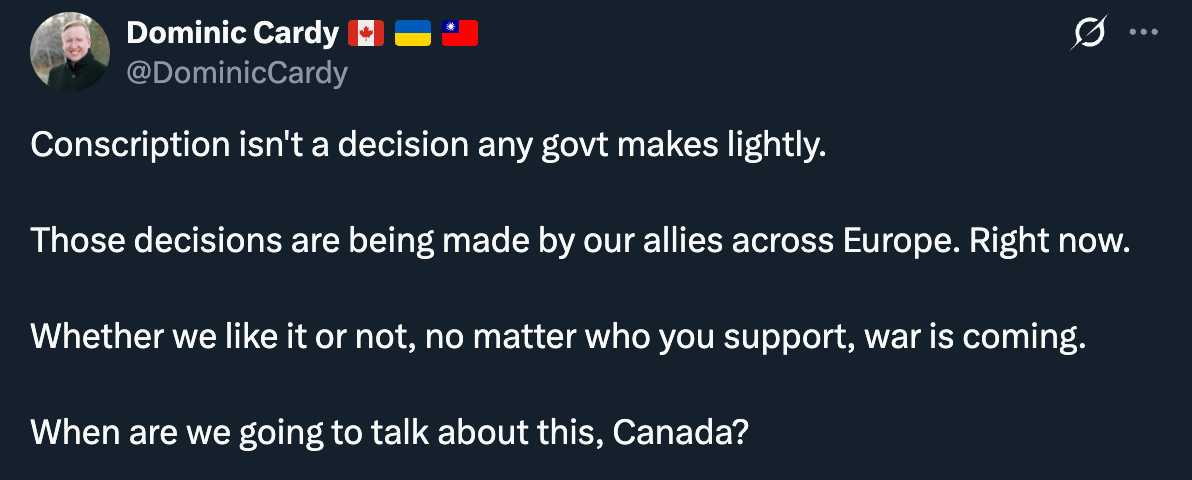Open the three-dot More options menu
The height and width of the screenshot is (480, 1192).
[1142, 33]
